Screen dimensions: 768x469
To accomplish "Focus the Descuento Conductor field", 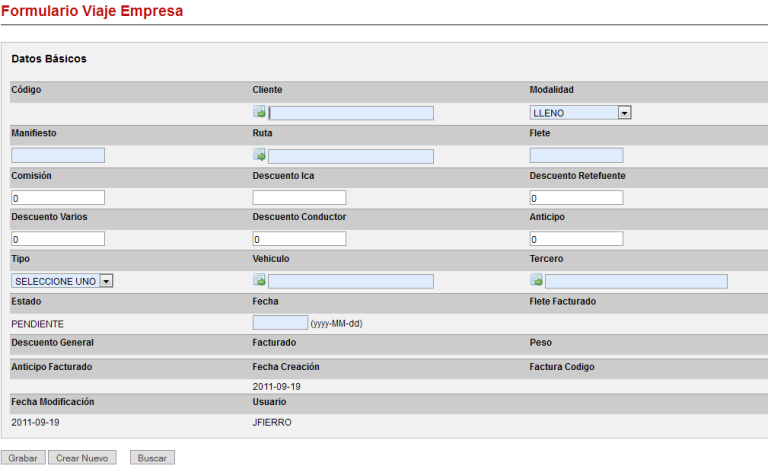I will [x=299, y=239].
